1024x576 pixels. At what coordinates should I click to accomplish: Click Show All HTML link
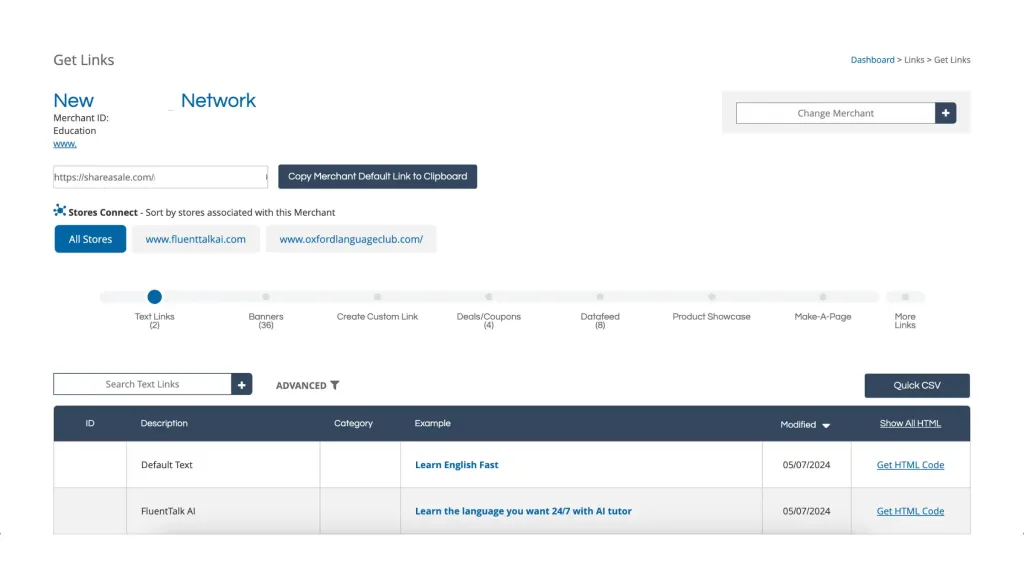(910, 423)
